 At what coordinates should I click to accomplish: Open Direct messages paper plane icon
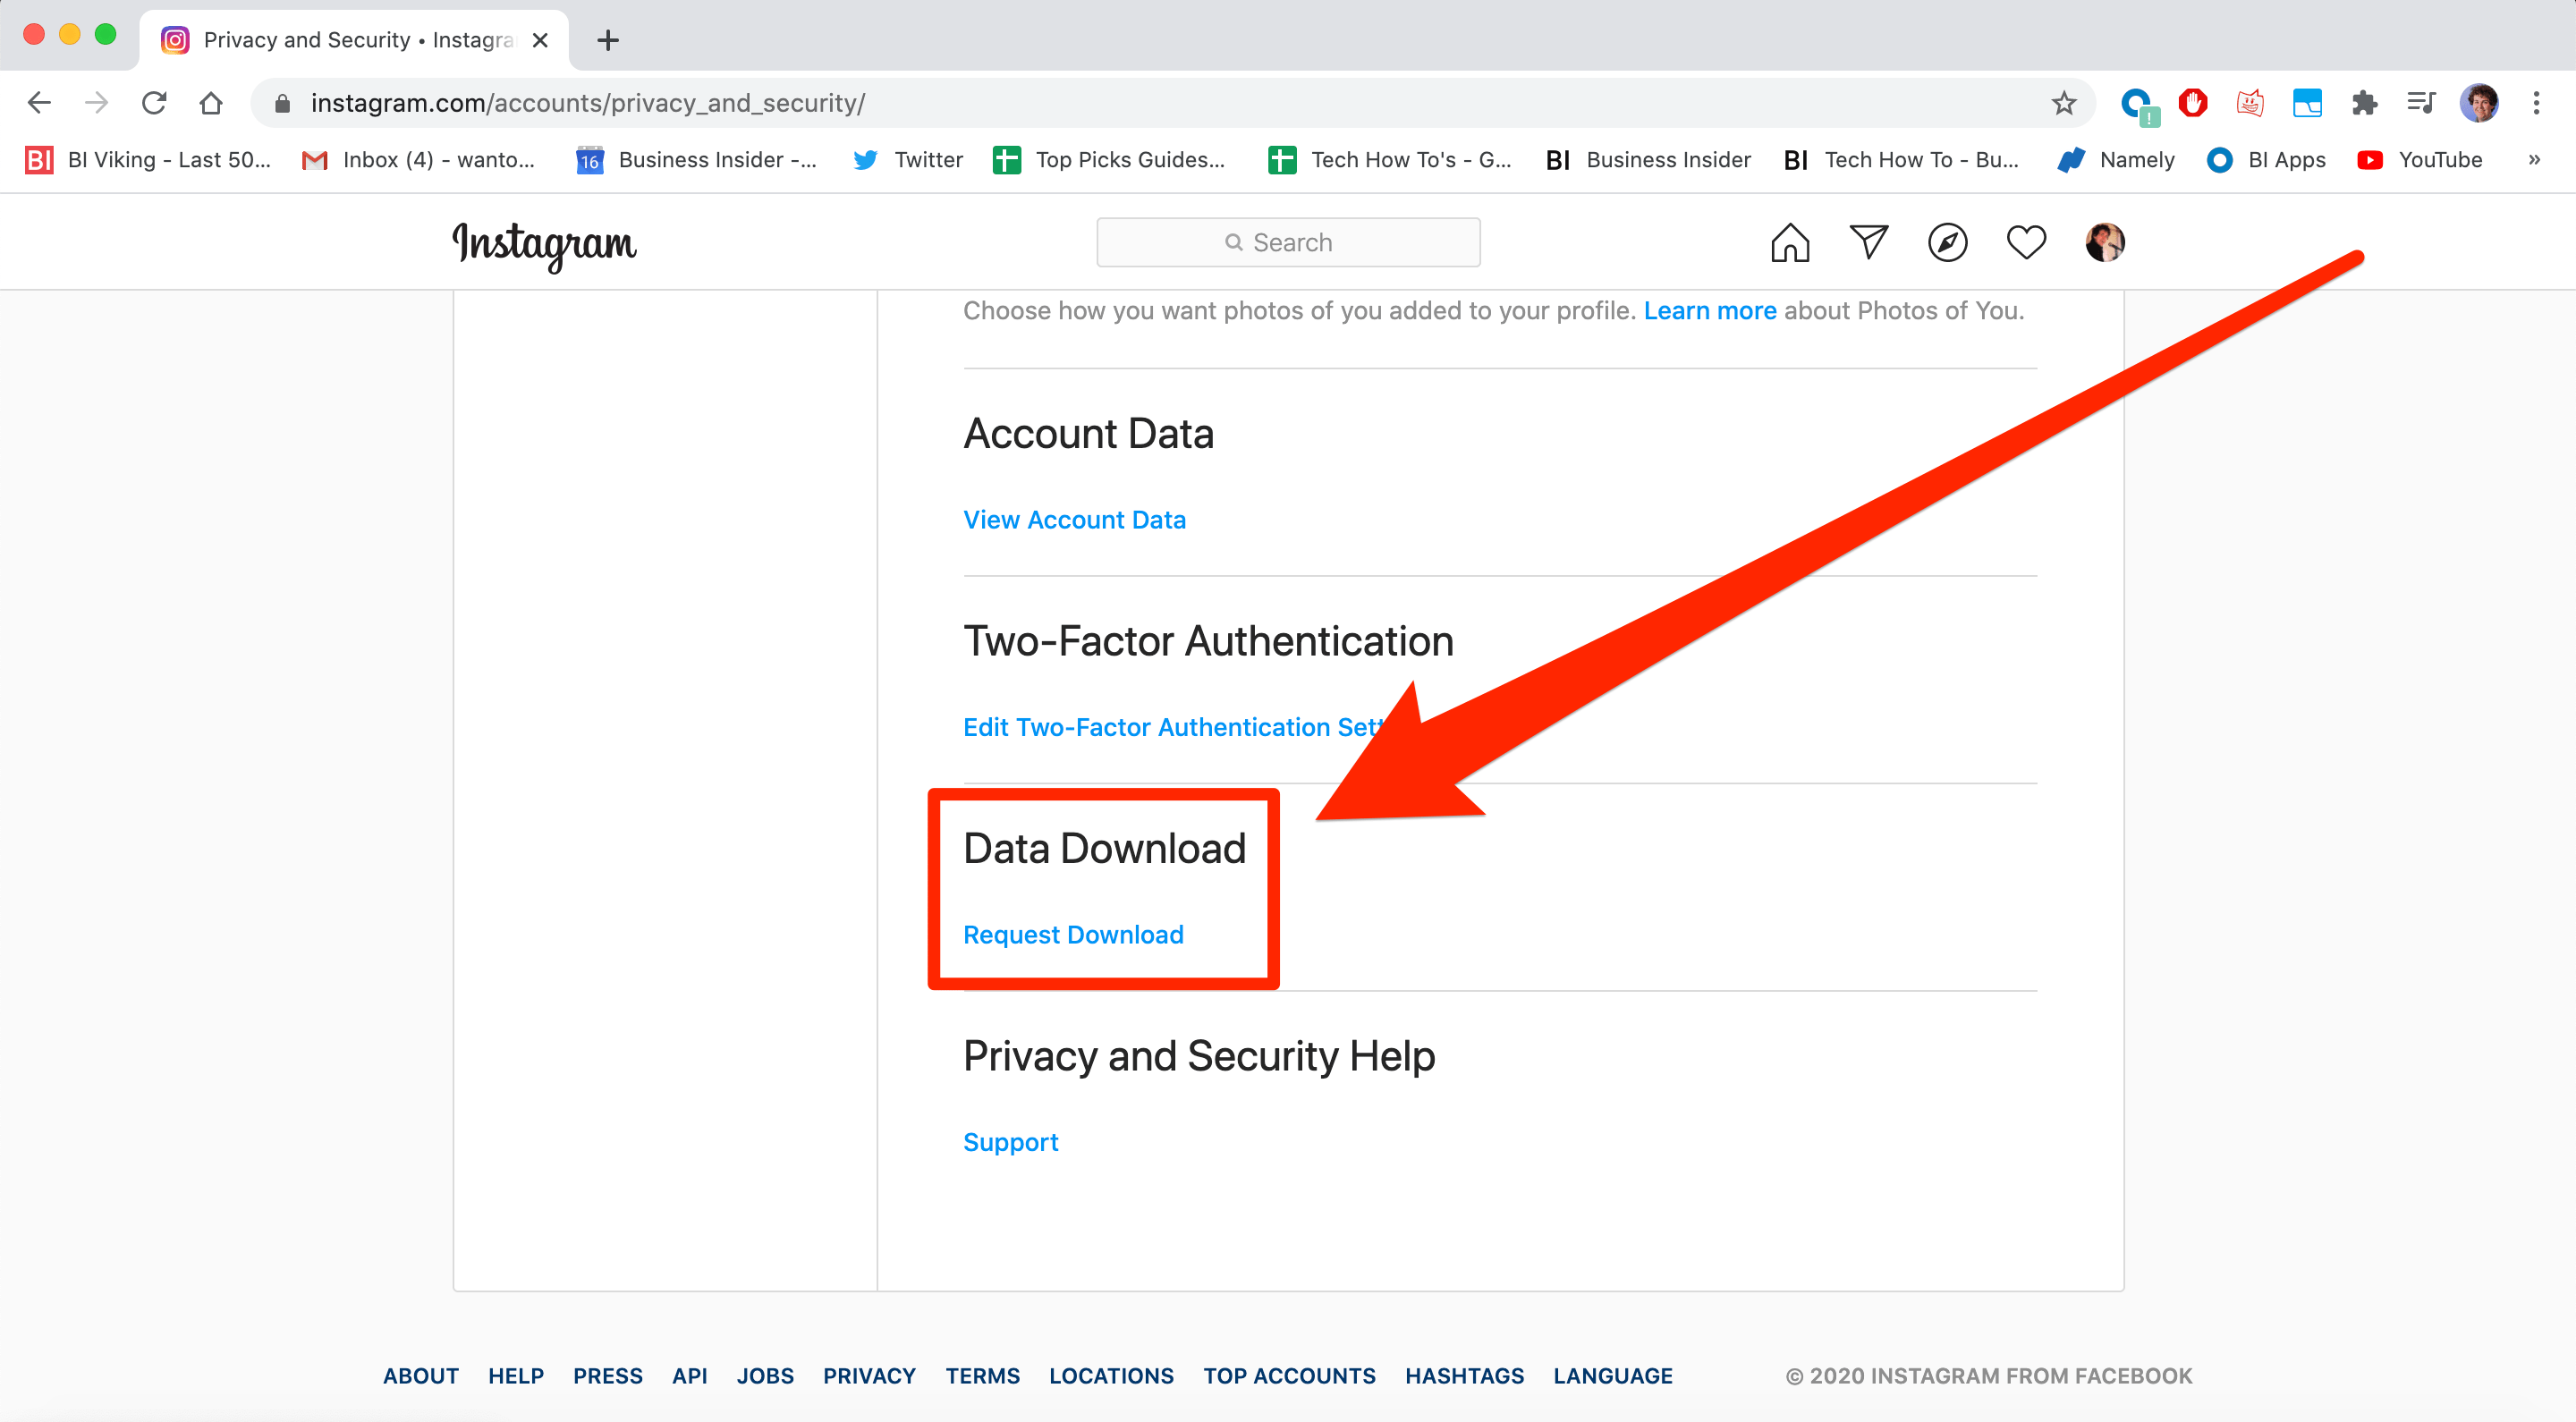click(1868, 243)
